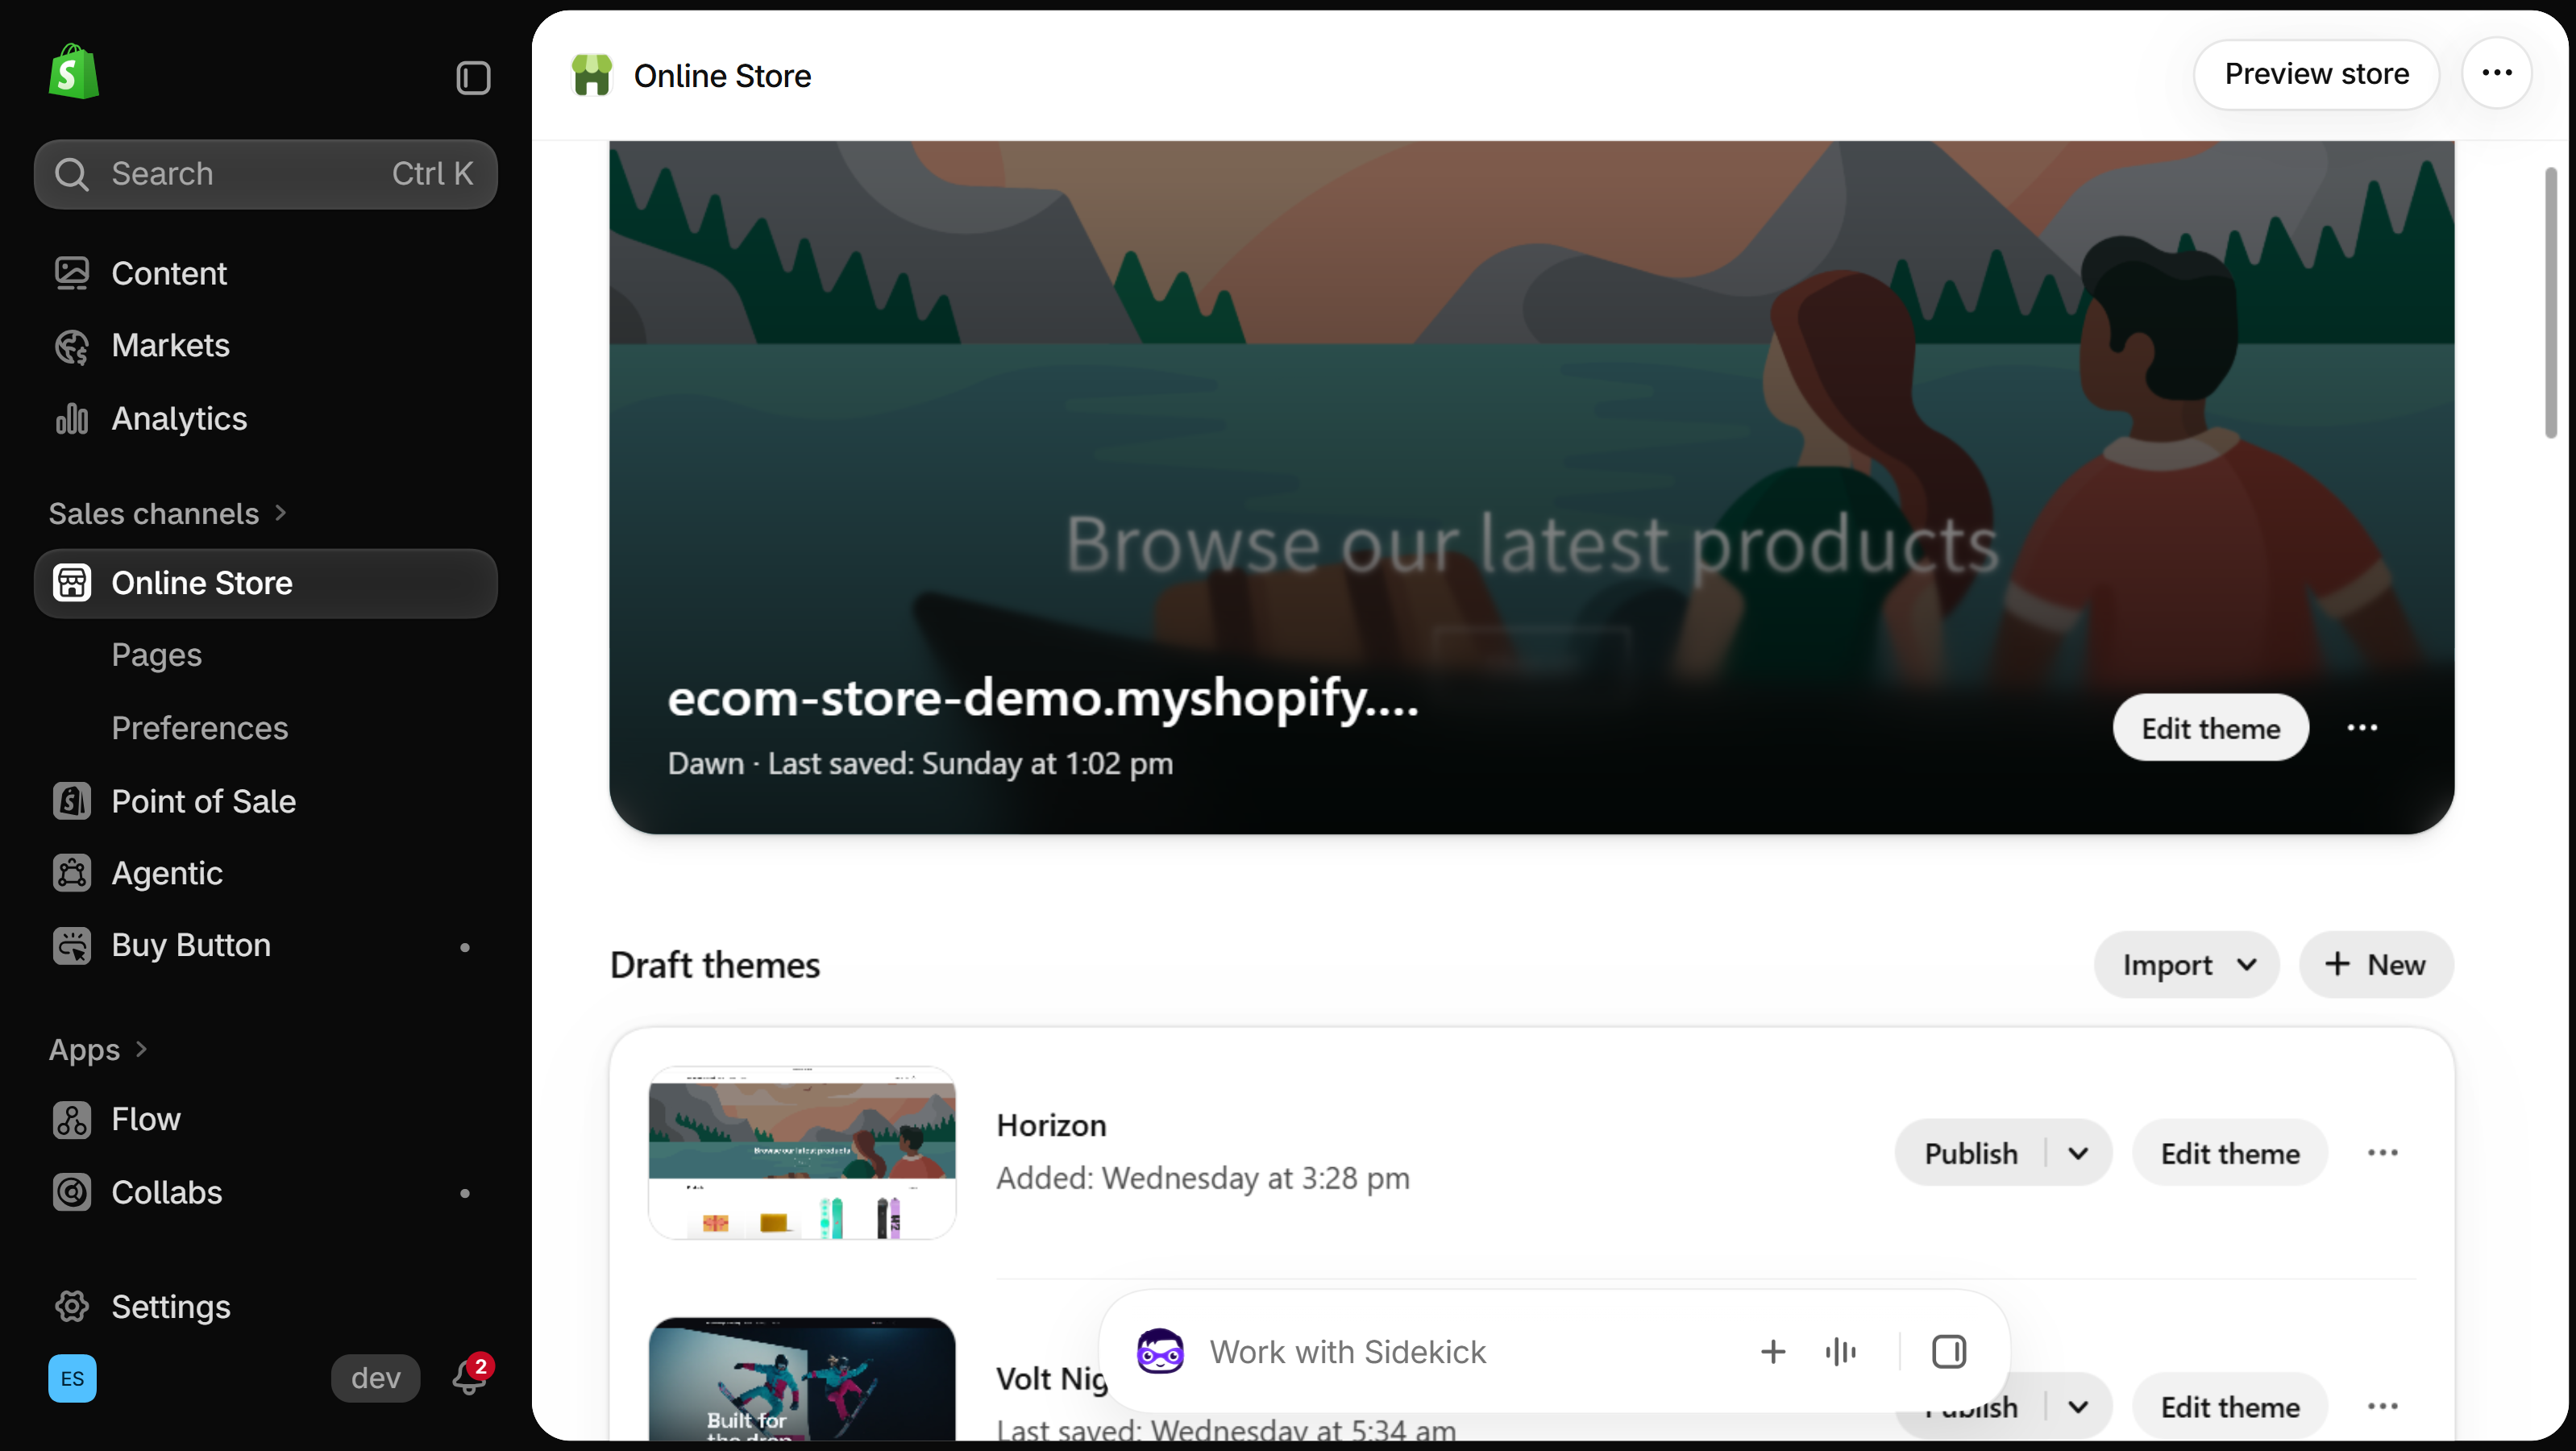Open the header more actions menu
The width and height of the screenshot is (2576, 1451).
pyautogui.click(x=2497, y=73)
